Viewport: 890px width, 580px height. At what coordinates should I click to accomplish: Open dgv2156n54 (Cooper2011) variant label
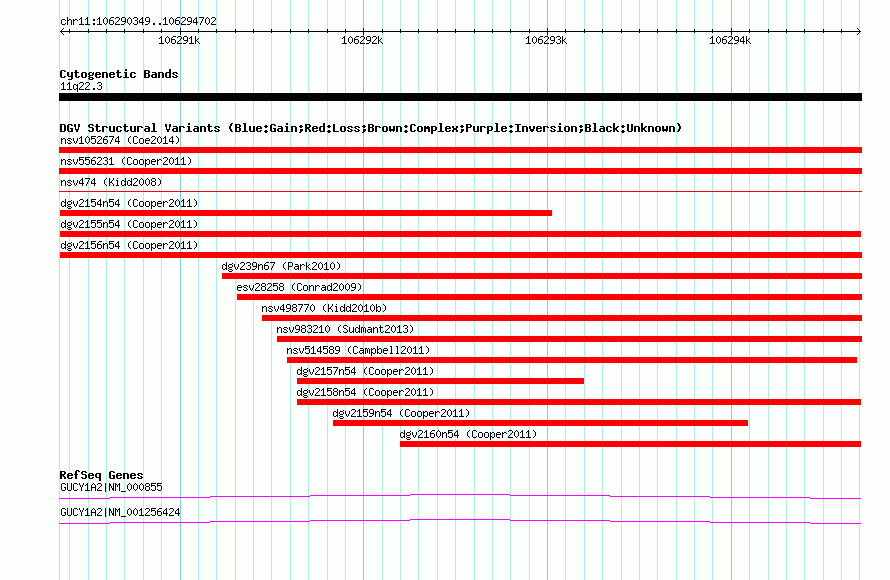coord(129,245)
